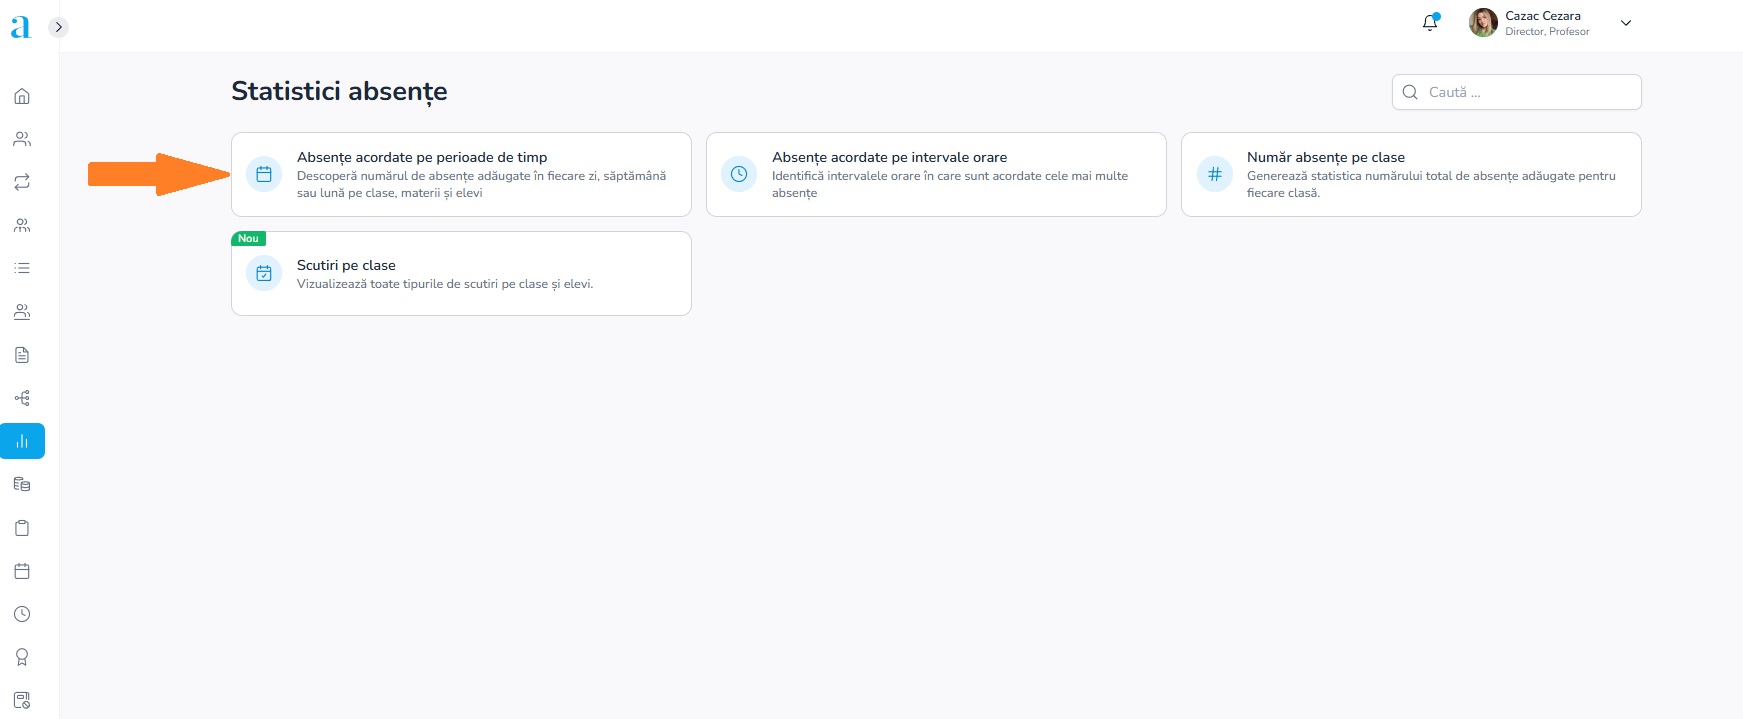Expand the sidebar with the chevron button
1743x719 pixels.
click(x=59, y=27)
